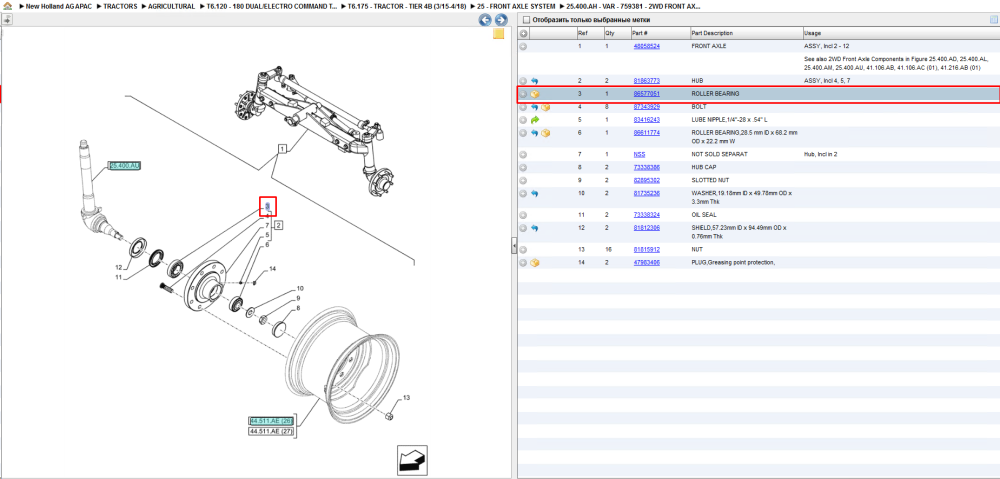Open part number link 83416243

coord(646,119)
